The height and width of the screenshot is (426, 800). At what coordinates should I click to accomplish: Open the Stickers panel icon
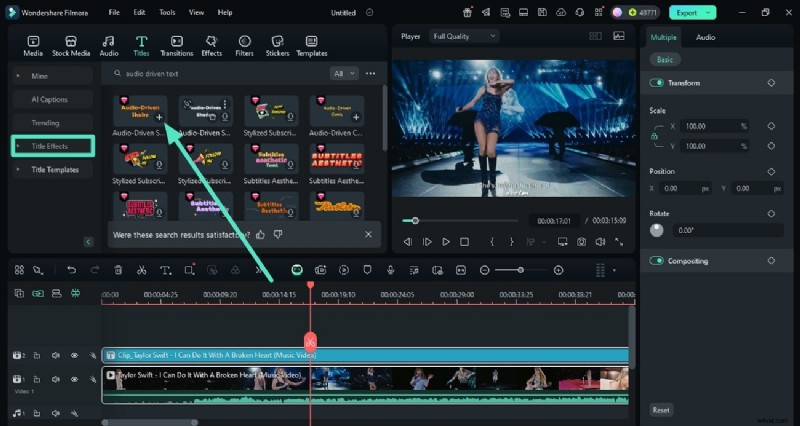pyautogui.click(x=277, y=41)
